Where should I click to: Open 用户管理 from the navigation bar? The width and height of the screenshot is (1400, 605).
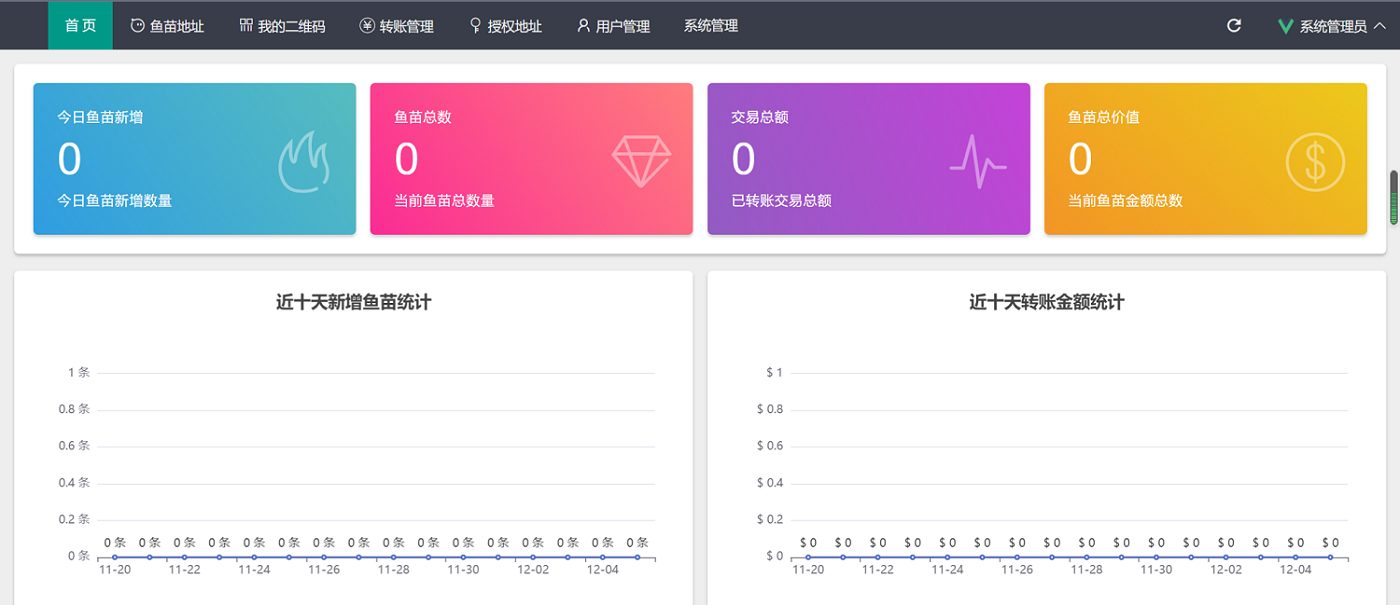[613, 26]
